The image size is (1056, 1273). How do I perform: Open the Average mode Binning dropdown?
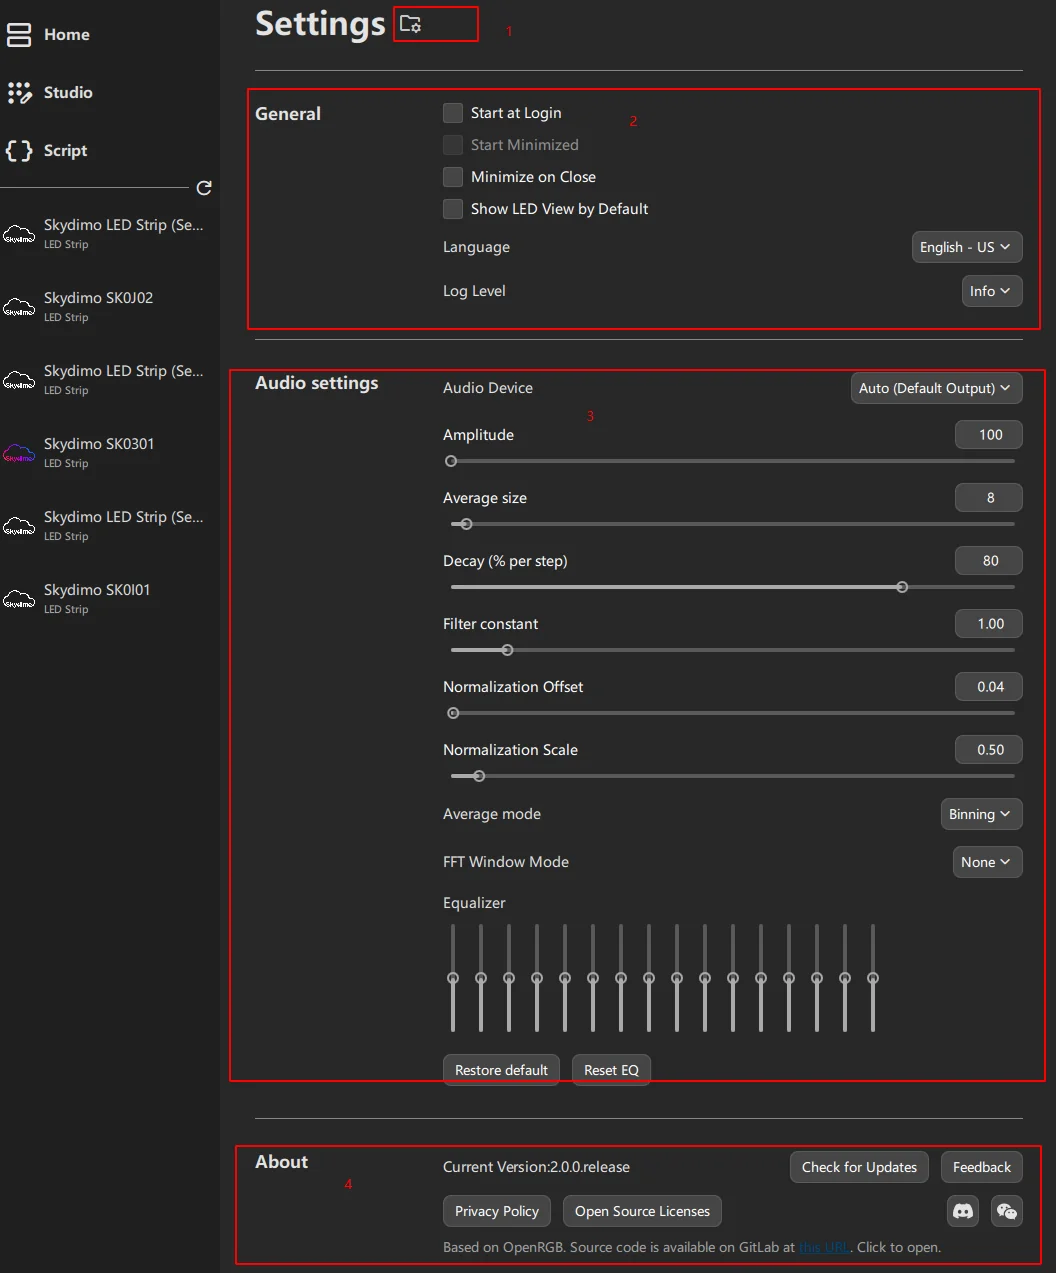tap(980, 814)
